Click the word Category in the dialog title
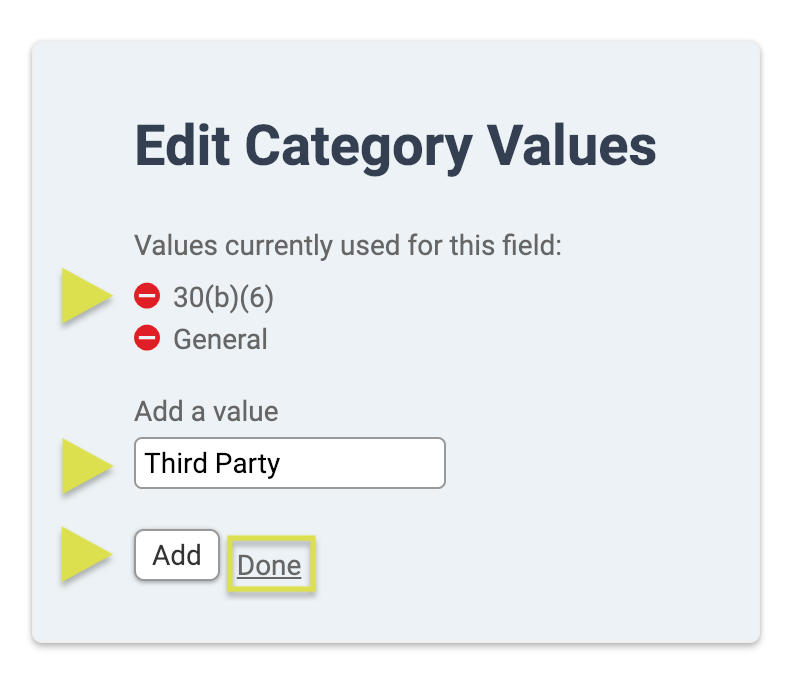 [x=359, y=147]
